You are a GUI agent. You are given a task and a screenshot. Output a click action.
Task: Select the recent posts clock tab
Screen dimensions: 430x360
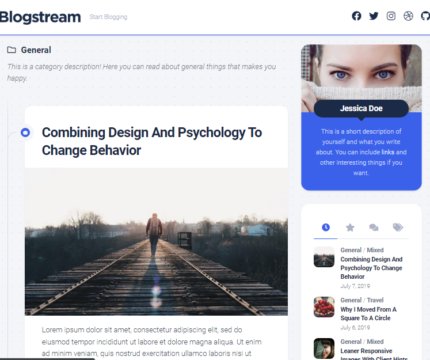click(x=326, y=227)
